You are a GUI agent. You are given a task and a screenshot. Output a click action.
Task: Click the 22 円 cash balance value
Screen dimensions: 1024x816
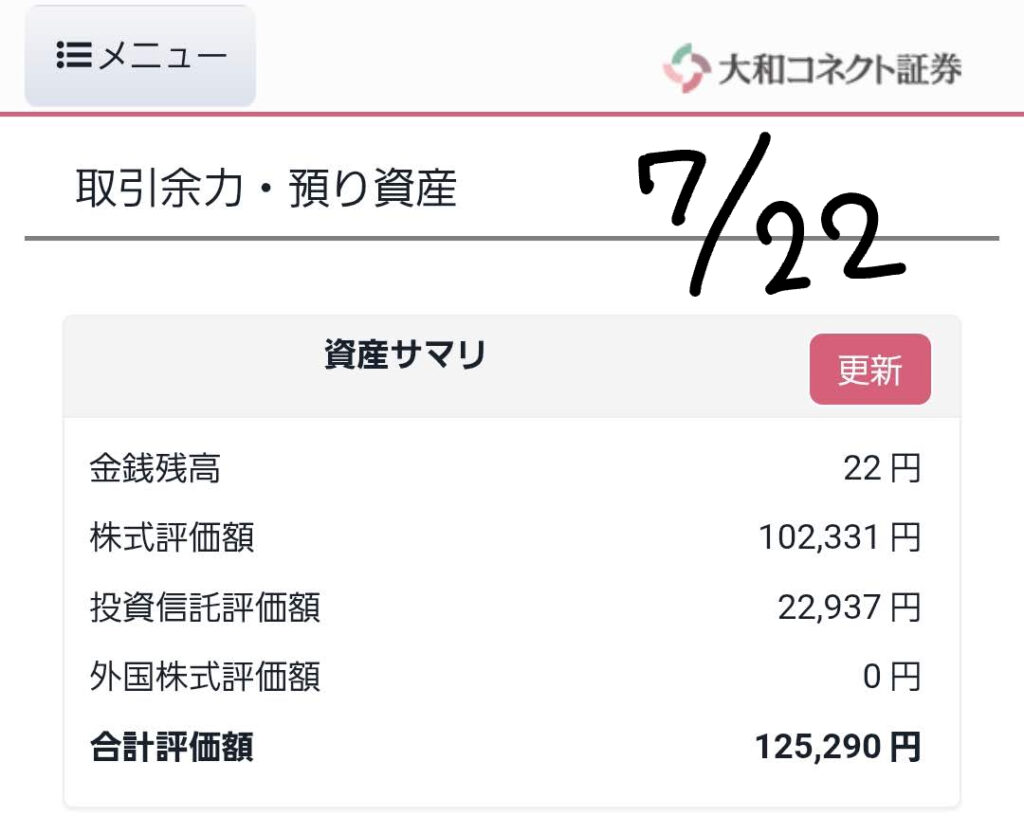[x=882, y=469]
